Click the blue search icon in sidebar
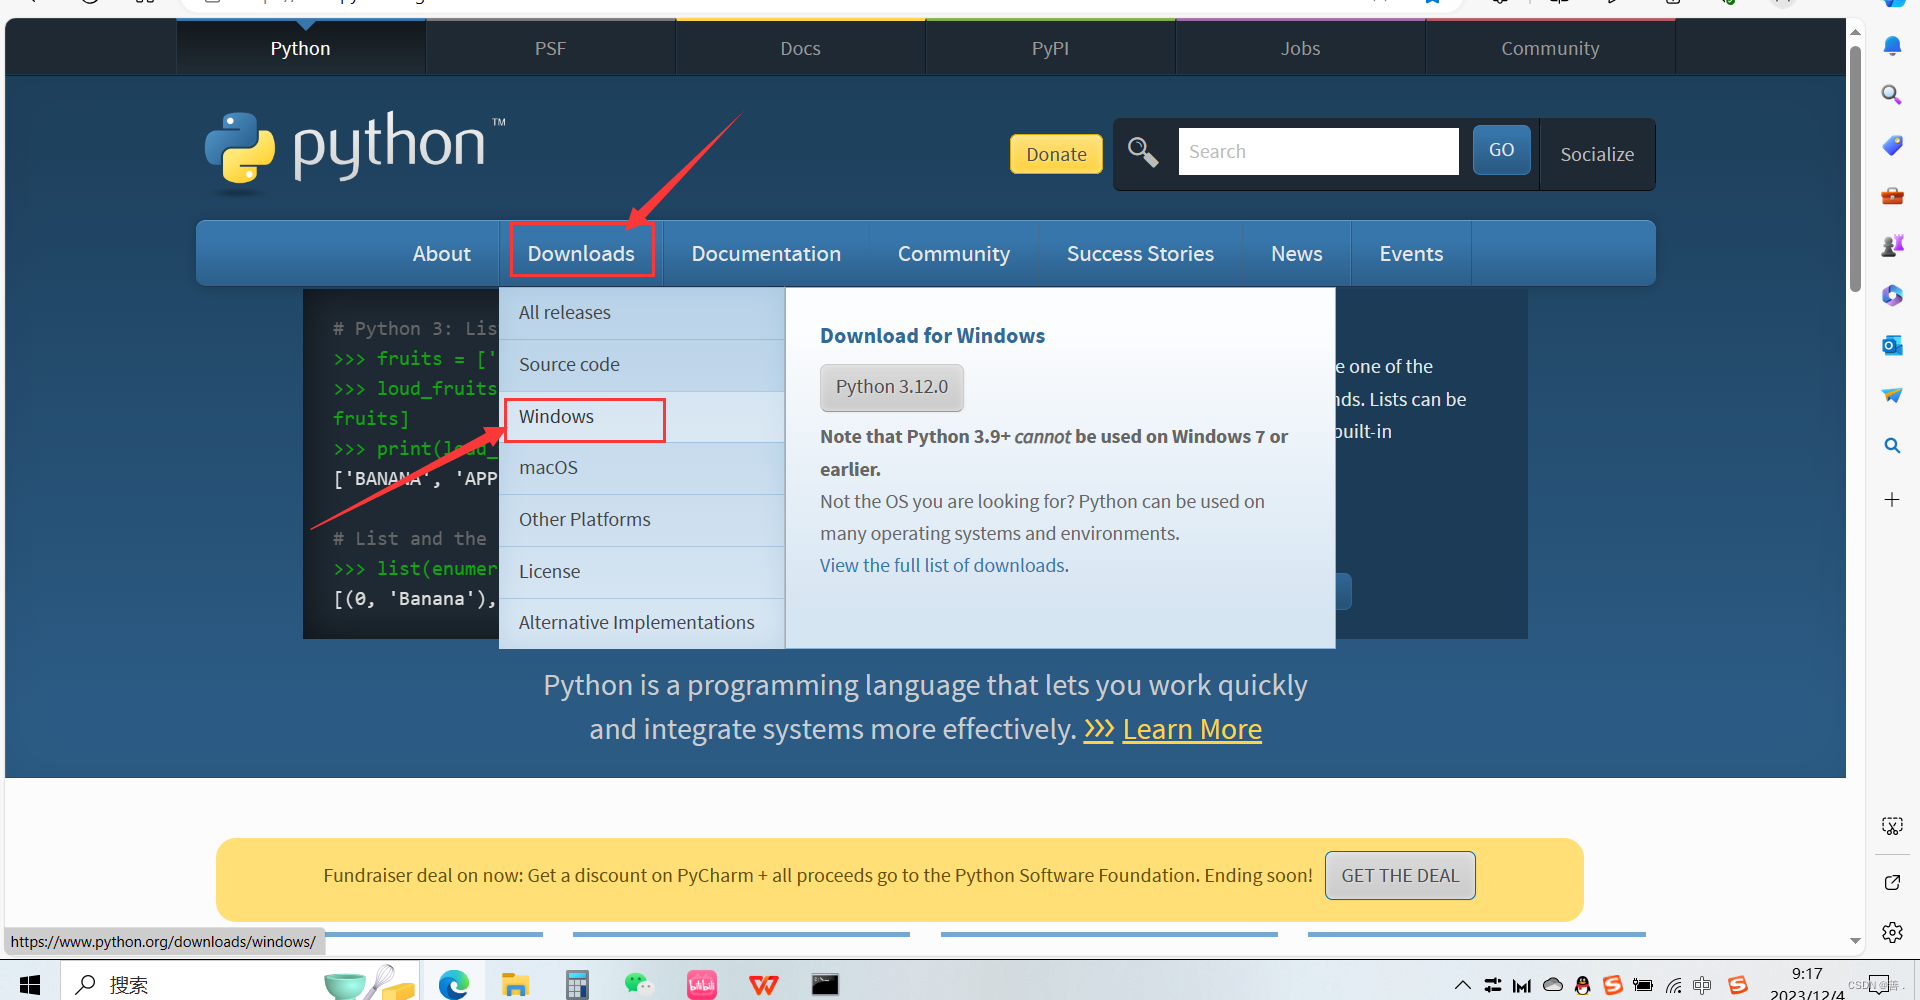 tap(1892, 445)
